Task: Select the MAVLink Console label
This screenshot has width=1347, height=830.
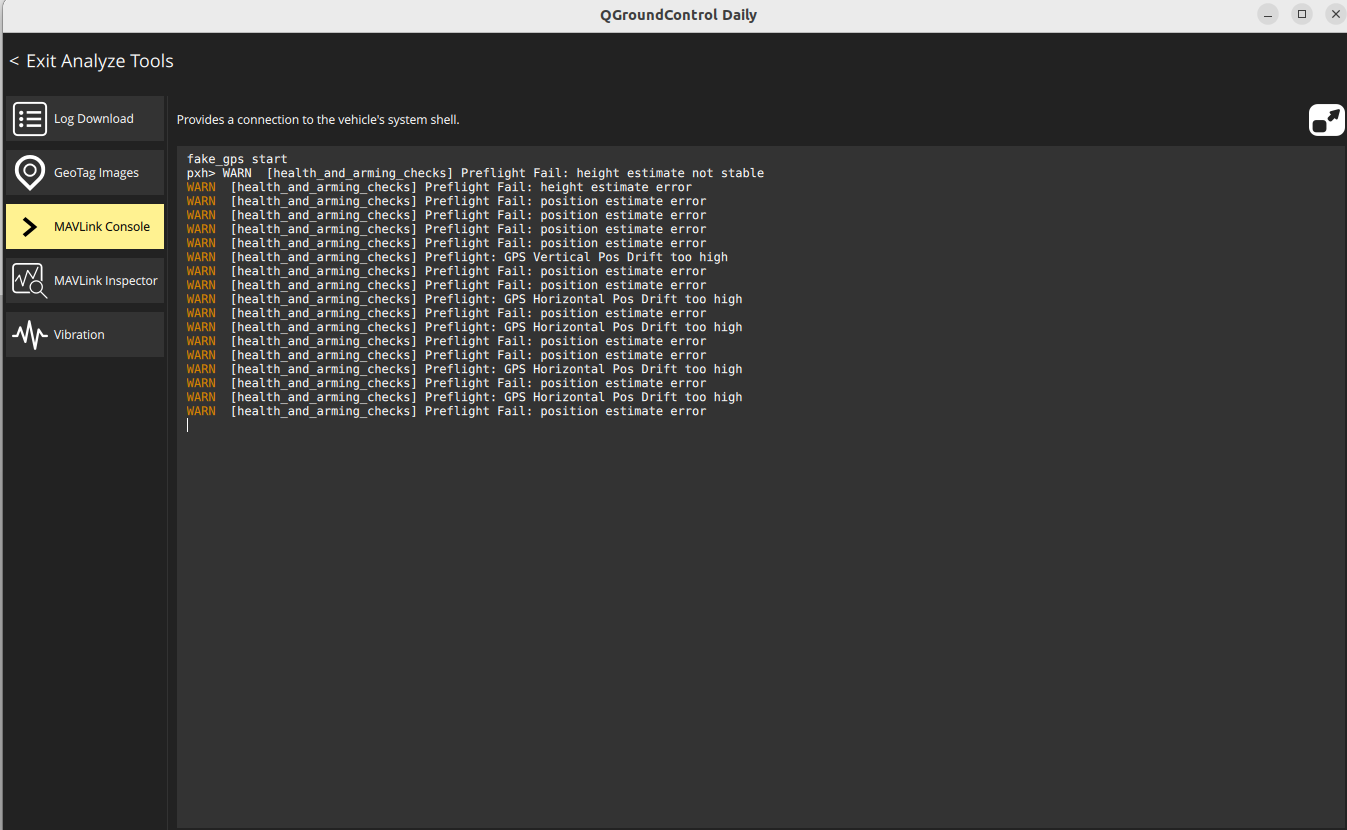Action: pyautogui.click(x=101, y=227)
